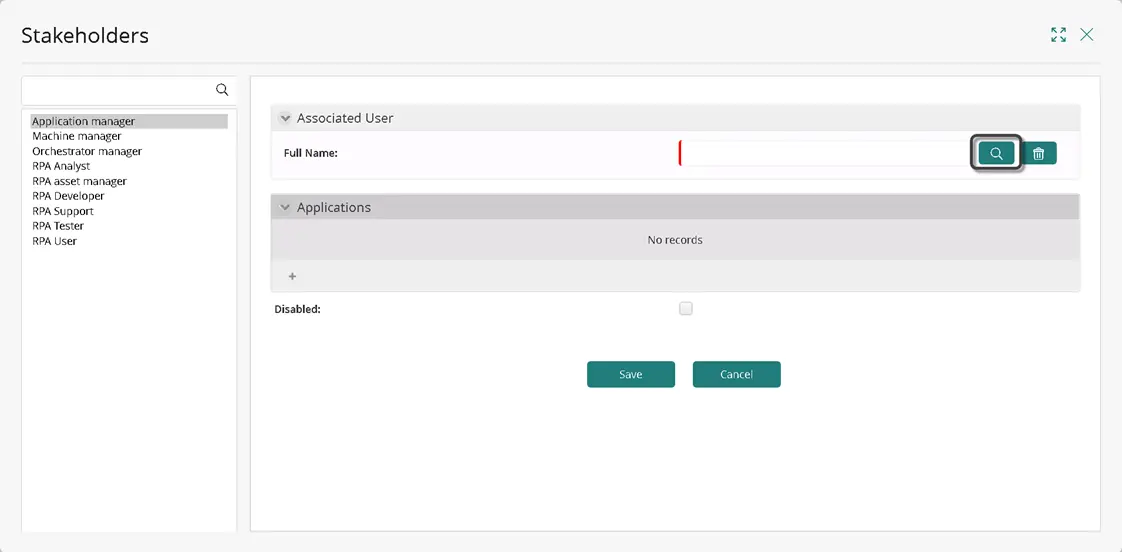This screenshot has height=552, width=1122.
Task: Click the Cancel button
Action: click(736, 374)
